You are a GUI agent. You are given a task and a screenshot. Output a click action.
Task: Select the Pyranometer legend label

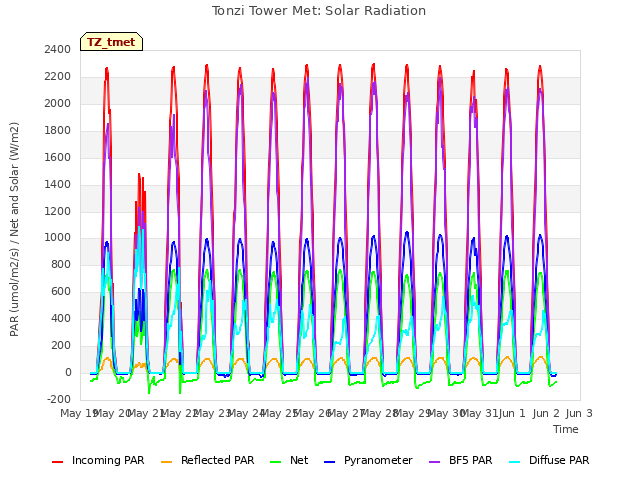tap(378, 460)
